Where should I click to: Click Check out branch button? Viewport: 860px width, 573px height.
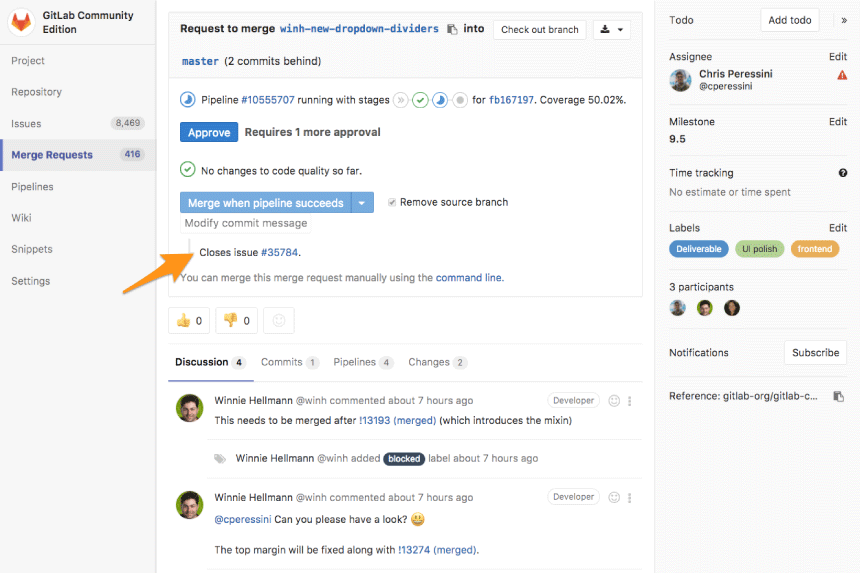coord(540,30)
